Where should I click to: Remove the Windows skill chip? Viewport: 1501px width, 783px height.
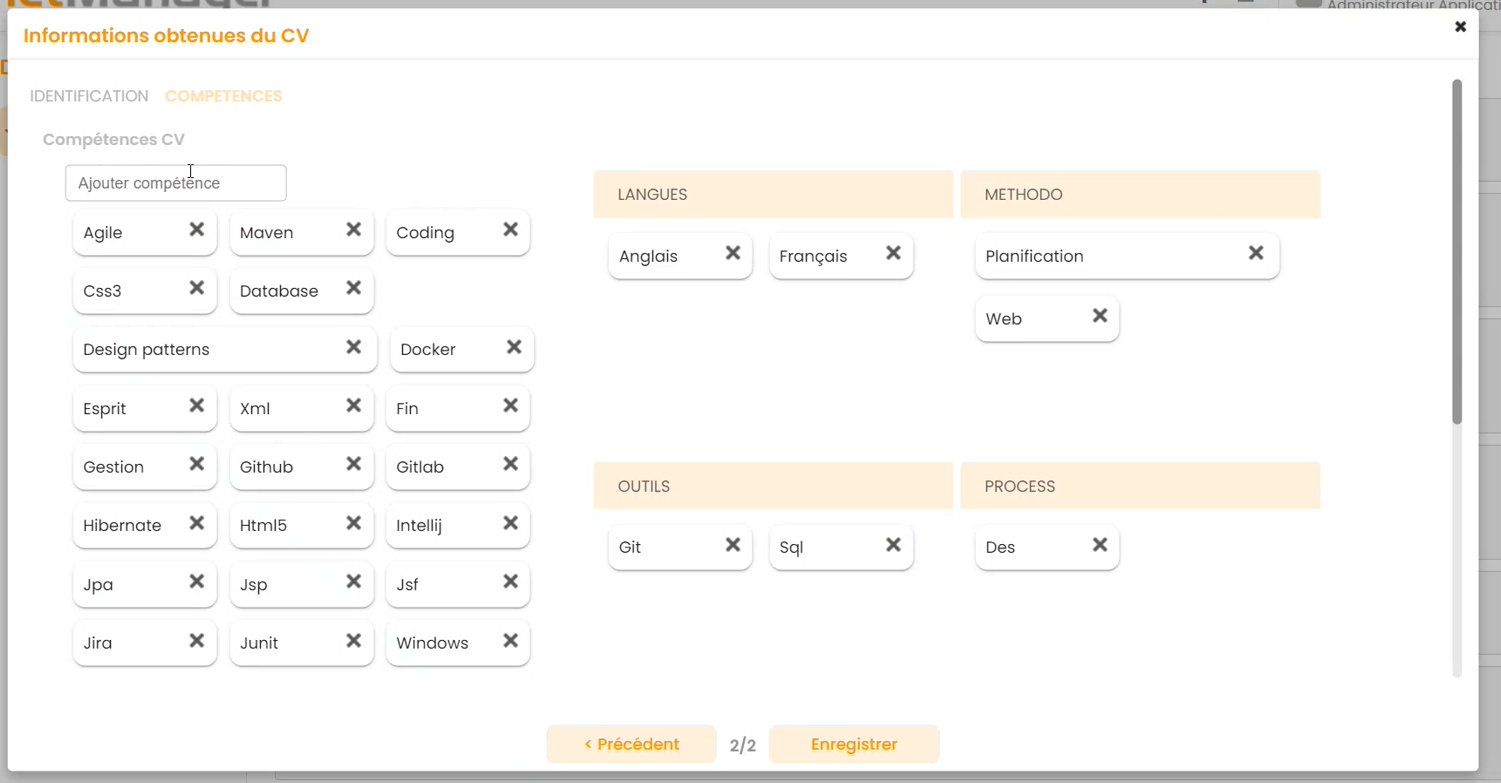pyautogui.click(x=510, y=640)
